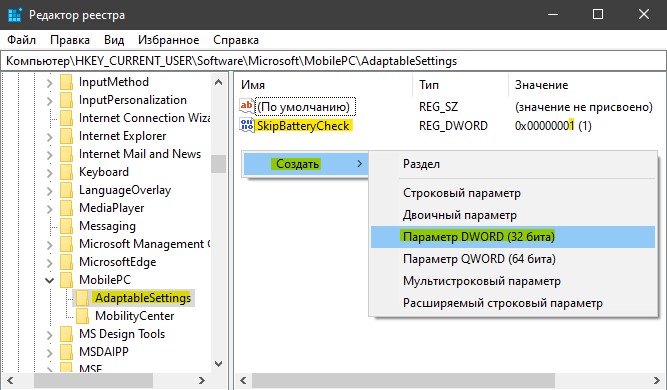Screen dimensions: 667x390
Task: Select the AdaptableSettings tree key
Action: [143, 298]
